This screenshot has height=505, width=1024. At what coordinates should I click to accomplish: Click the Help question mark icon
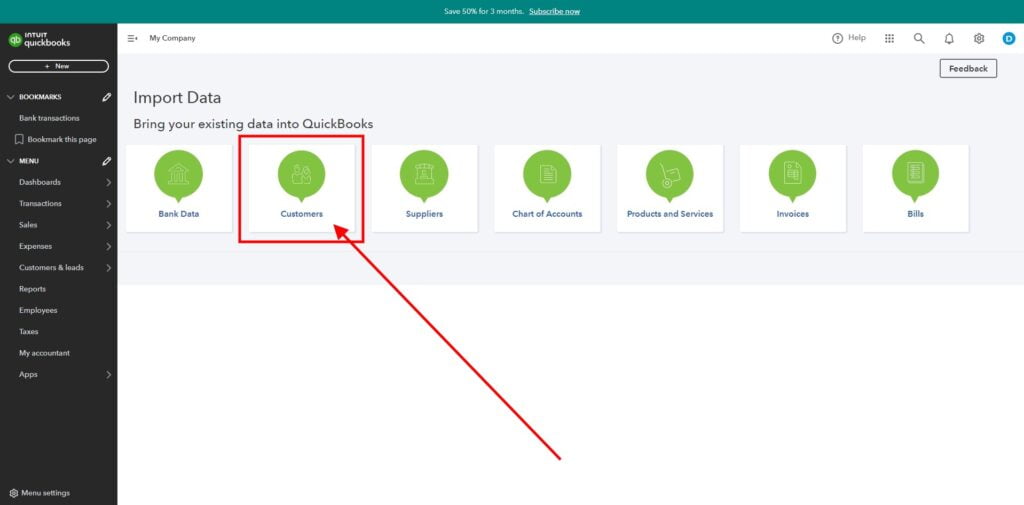[x=837, y=39]
